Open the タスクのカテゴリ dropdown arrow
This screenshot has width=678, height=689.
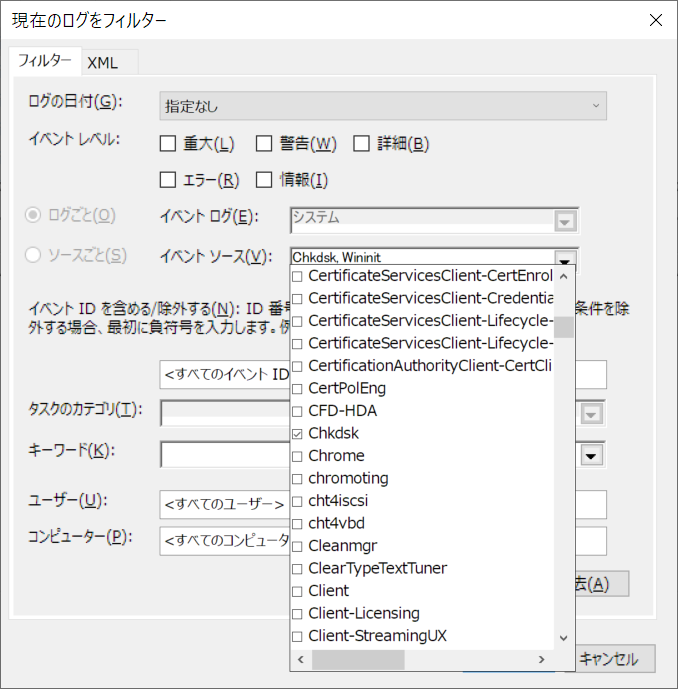click(x=591, y=413)
